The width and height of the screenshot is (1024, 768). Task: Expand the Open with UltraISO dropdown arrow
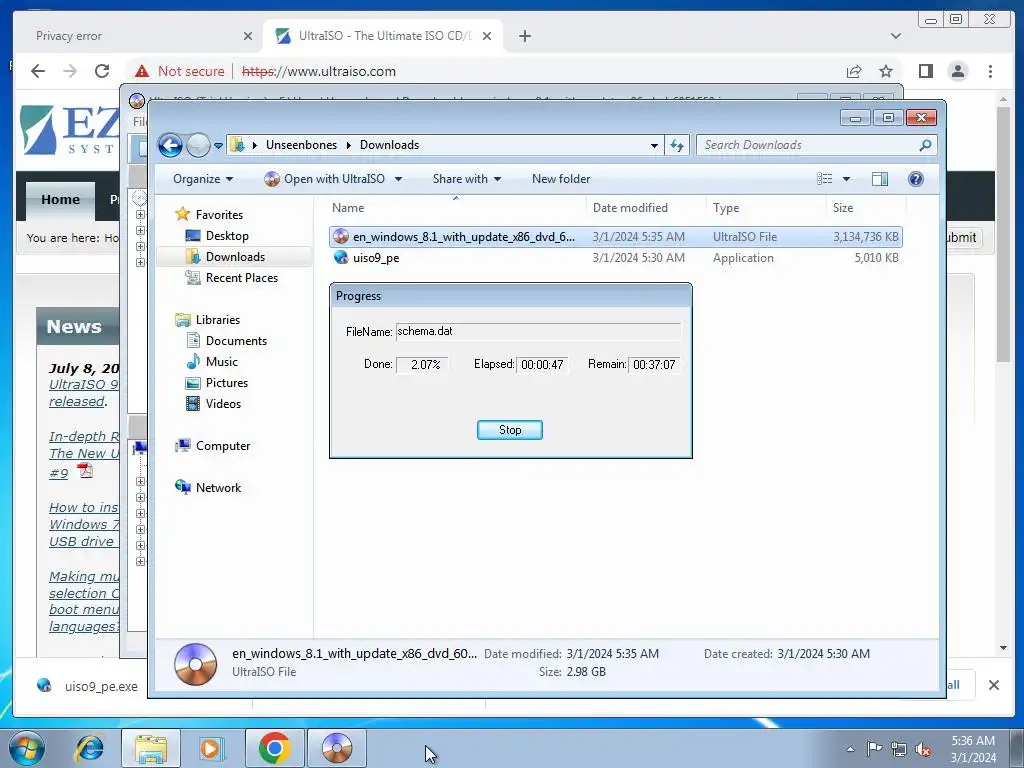(x=398, y=179)
